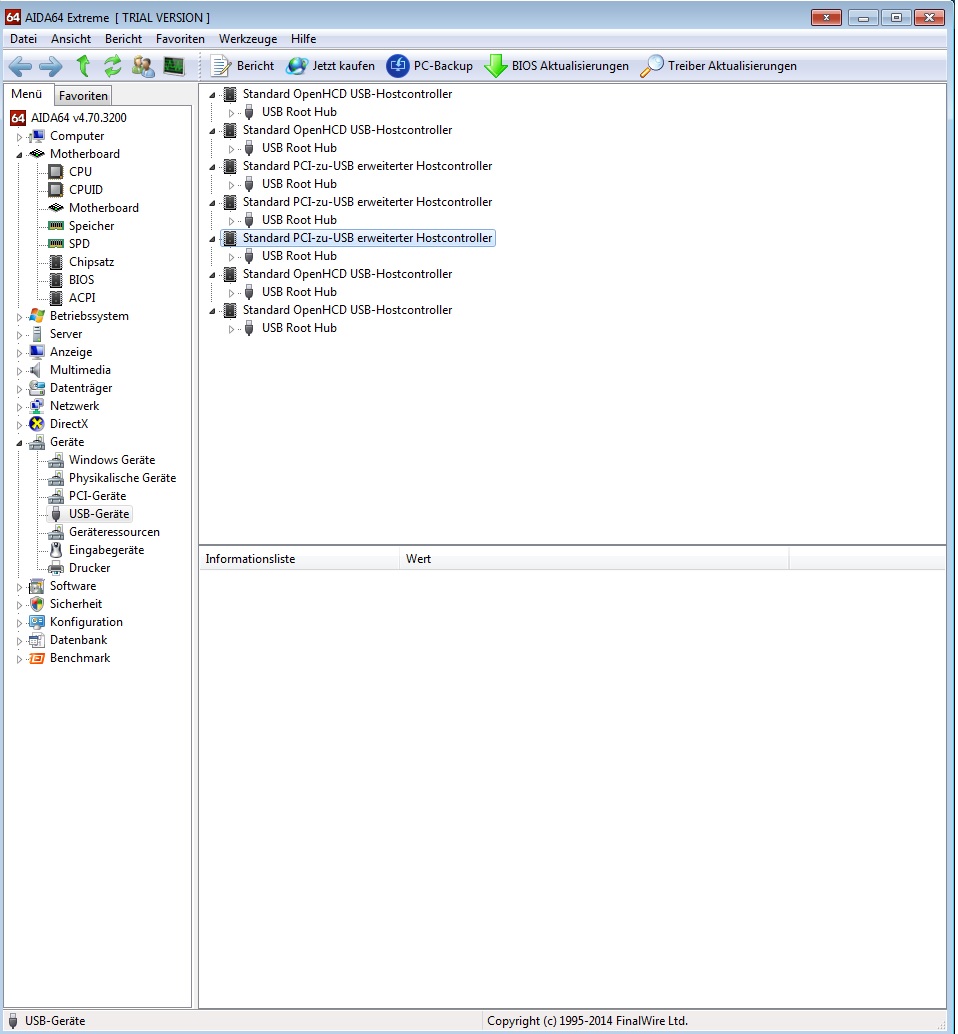Select the DirectX tree label
The image size is (958, 1034).
(x=69, y=424)
